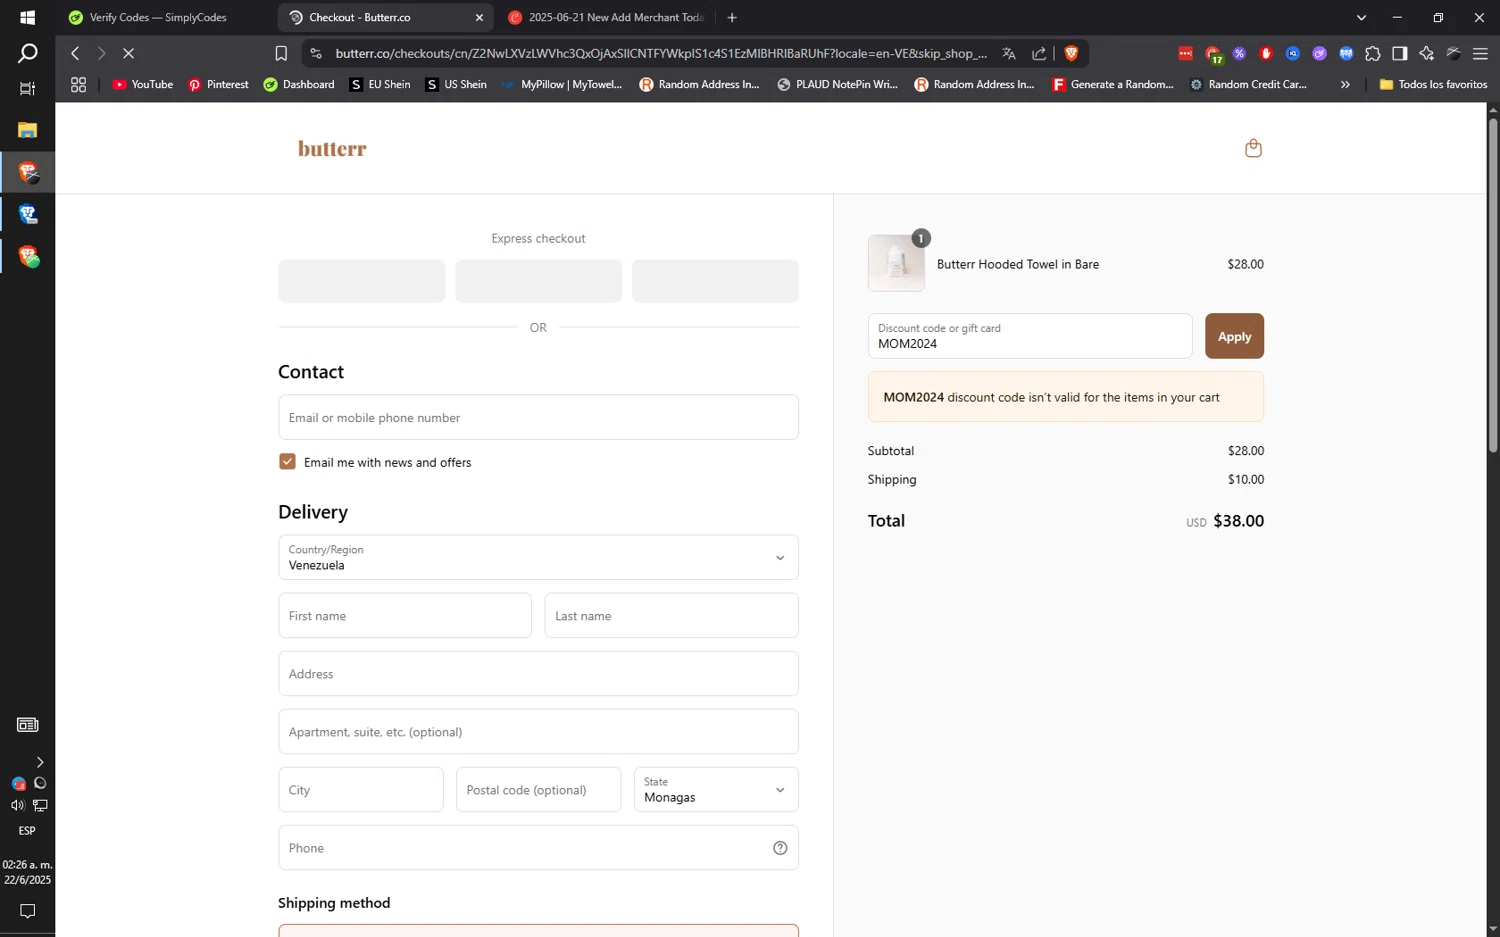This screenshot has height=937, width=1500.
Task: Click the Butterr Hooded Towel product thumbnail
Action: click(x=896, y=263)
